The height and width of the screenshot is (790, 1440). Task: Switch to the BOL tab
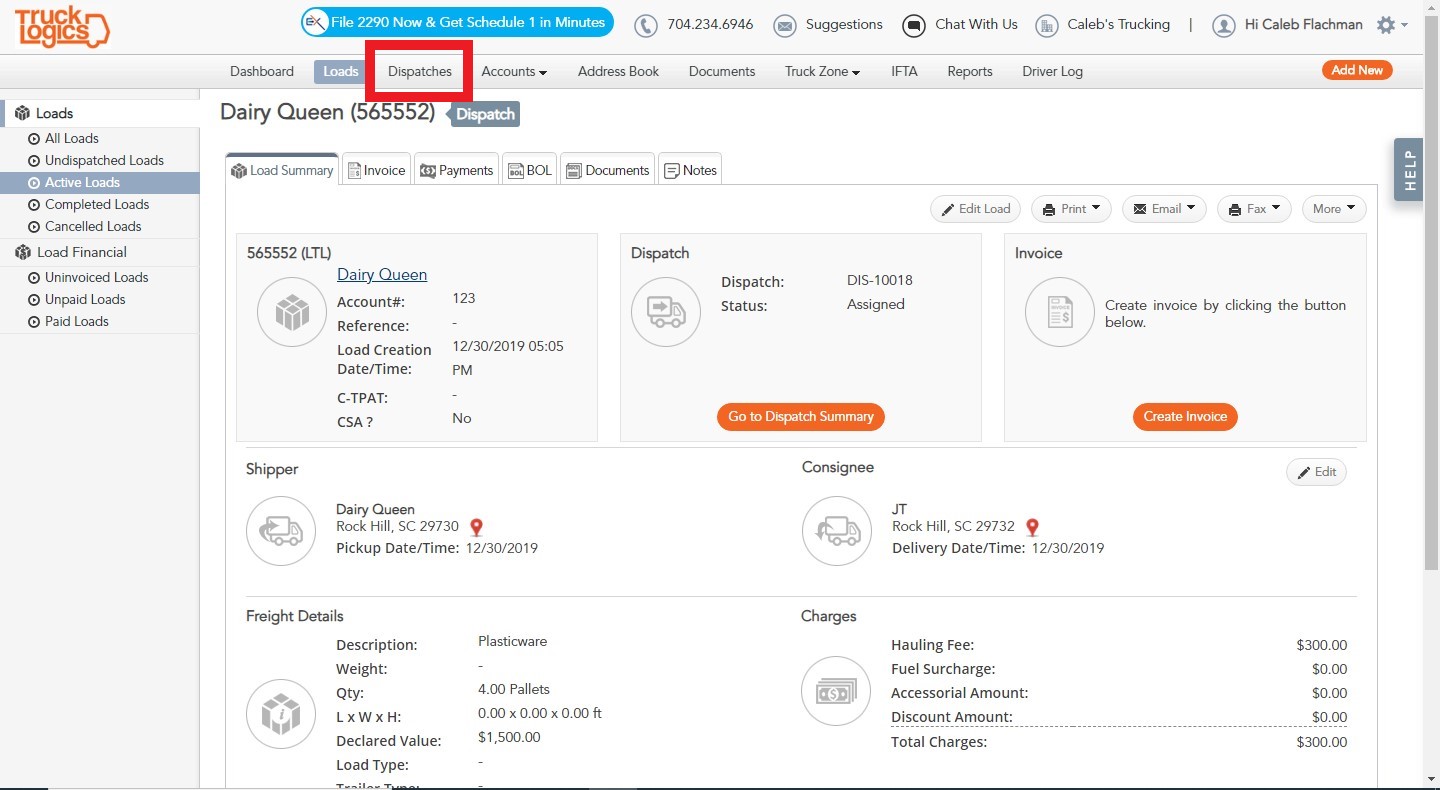530,170
